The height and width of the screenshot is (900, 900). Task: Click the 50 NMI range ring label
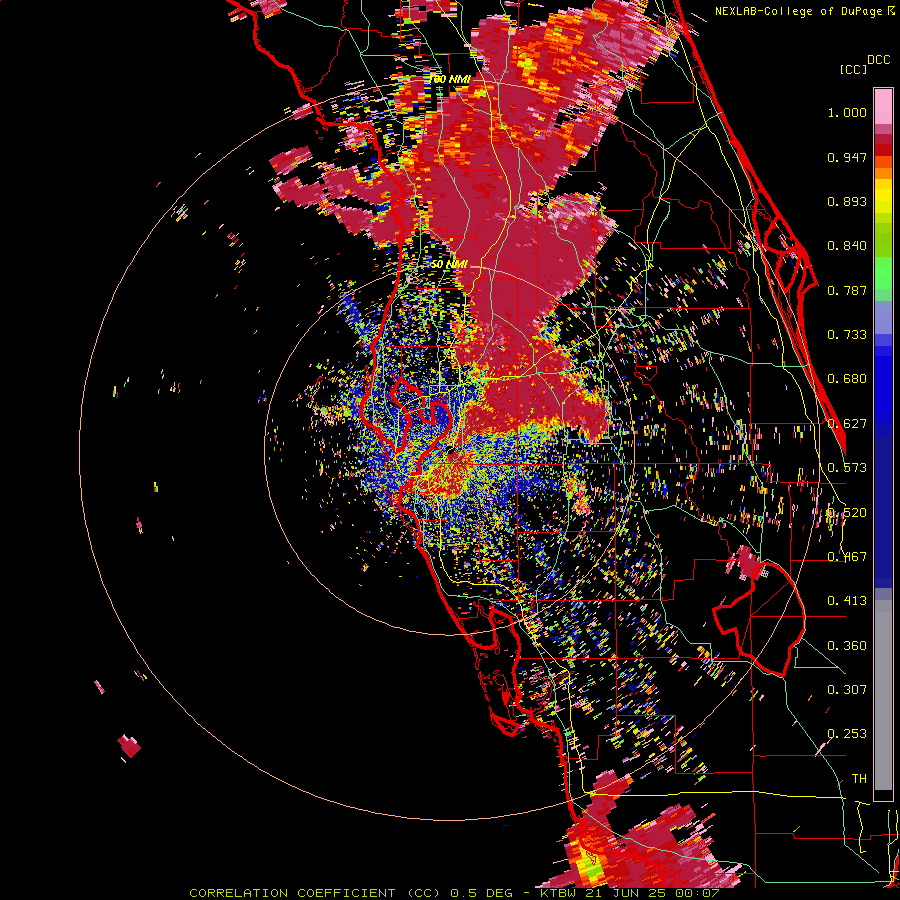449,265
